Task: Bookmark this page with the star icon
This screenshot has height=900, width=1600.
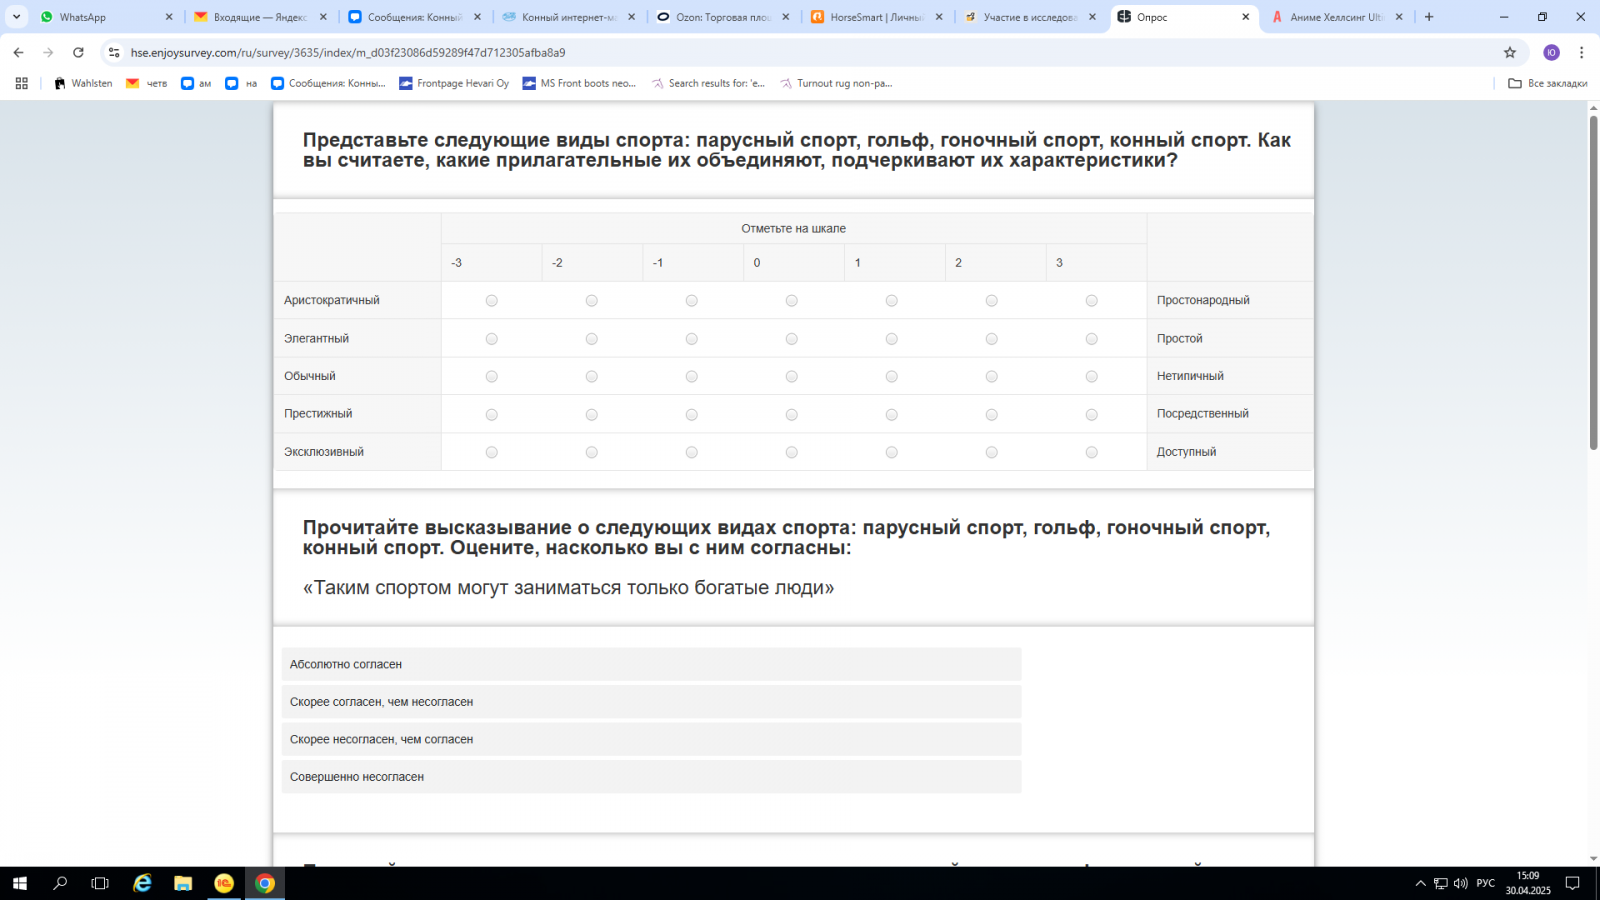Action: pyautogui.click(x=1510, y=52)
